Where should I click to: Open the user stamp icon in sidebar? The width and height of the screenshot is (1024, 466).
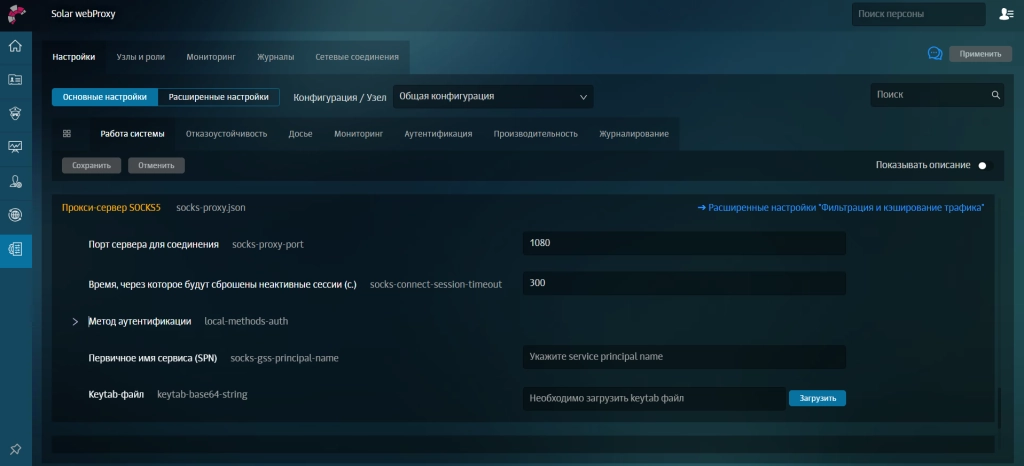tap(15, 181)
